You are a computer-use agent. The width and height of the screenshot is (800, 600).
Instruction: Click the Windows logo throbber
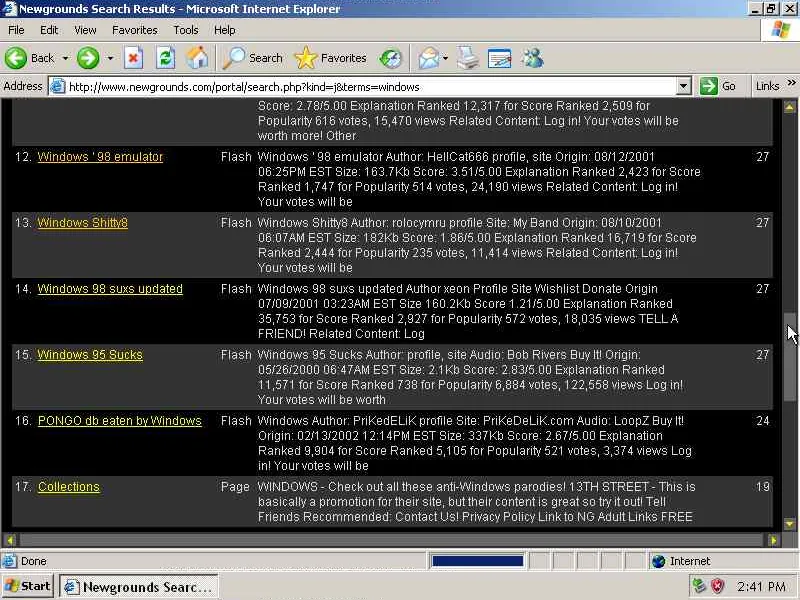[x=780, y=30]
